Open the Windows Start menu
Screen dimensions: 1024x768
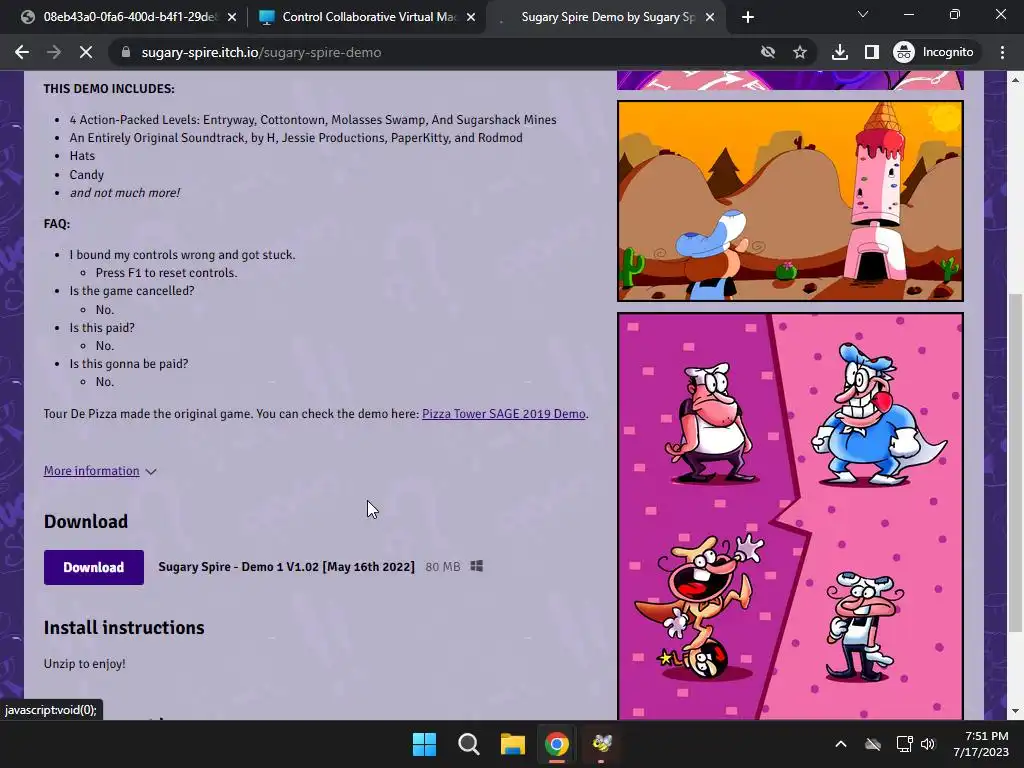point(424,744)
